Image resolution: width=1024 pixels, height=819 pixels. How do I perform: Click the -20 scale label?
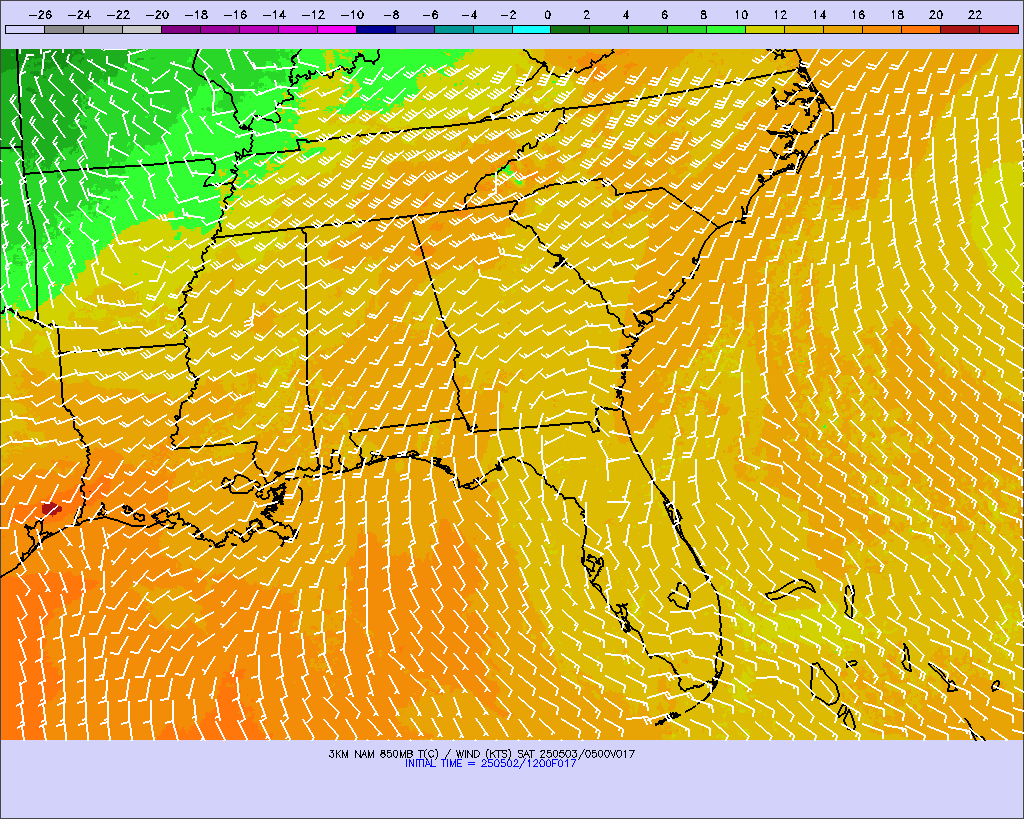tap(157, 14)
